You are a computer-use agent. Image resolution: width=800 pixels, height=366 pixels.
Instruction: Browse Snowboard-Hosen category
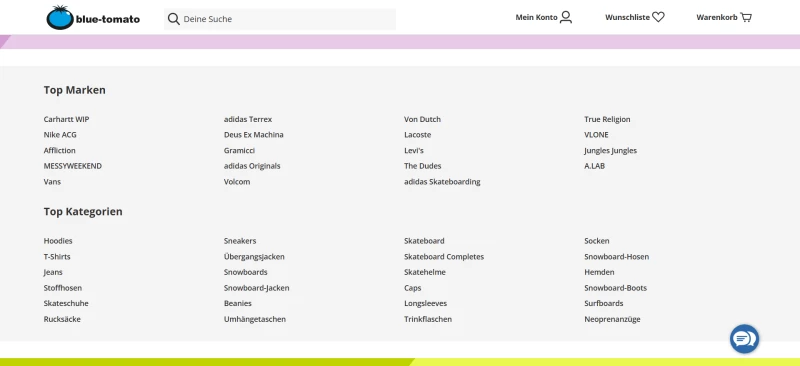[x=617, y=257]
